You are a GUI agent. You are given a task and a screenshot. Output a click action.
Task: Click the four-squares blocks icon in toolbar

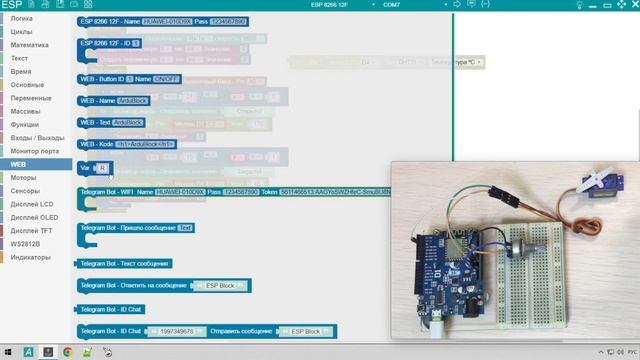coord(88,4)
